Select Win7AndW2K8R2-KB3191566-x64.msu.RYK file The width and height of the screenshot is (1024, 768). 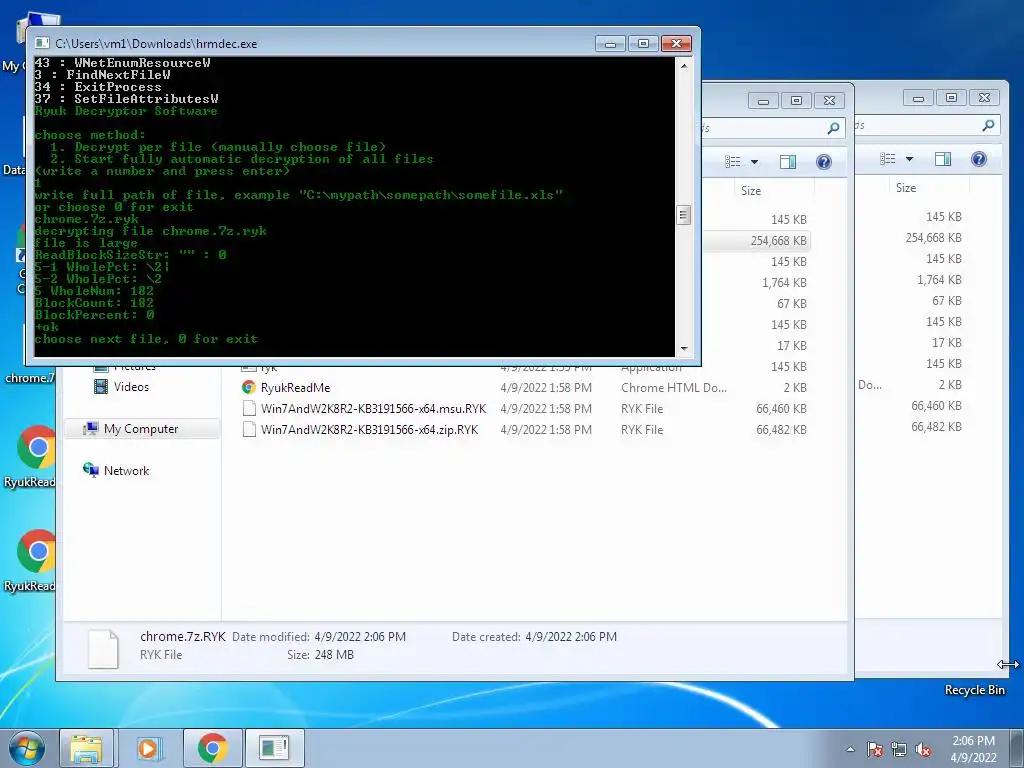tap(373, 408)
